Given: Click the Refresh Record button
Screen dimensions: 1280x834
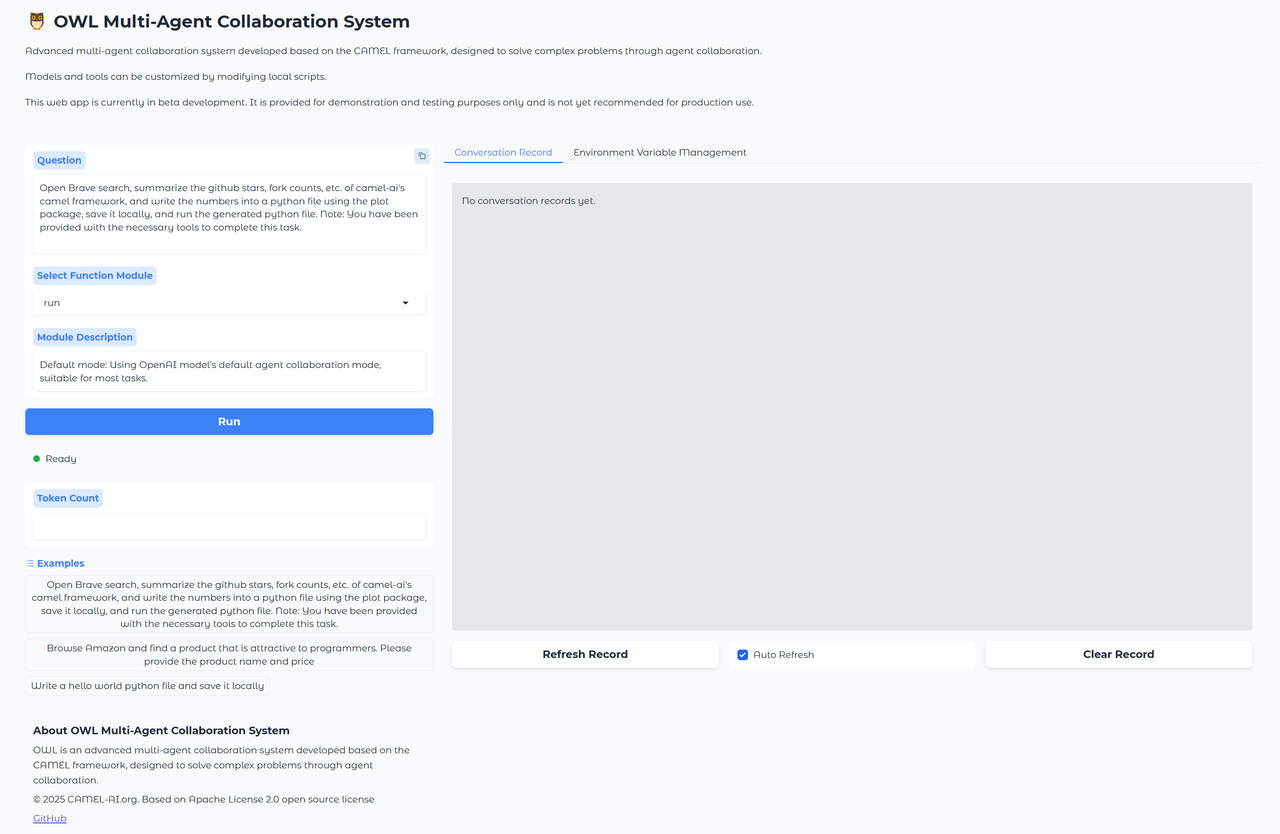Looking at the screenshot, I should tap(585, 654).
